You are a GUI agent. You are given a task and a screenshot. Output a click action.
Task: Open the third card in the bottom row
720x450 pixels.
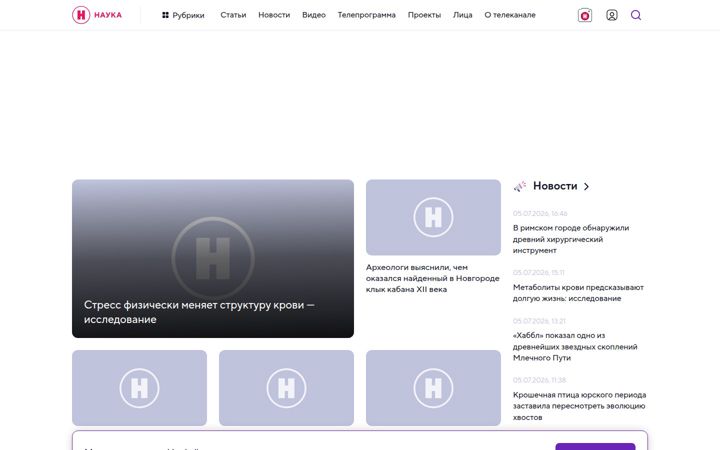pyautogui.click(x=433, y=388)
